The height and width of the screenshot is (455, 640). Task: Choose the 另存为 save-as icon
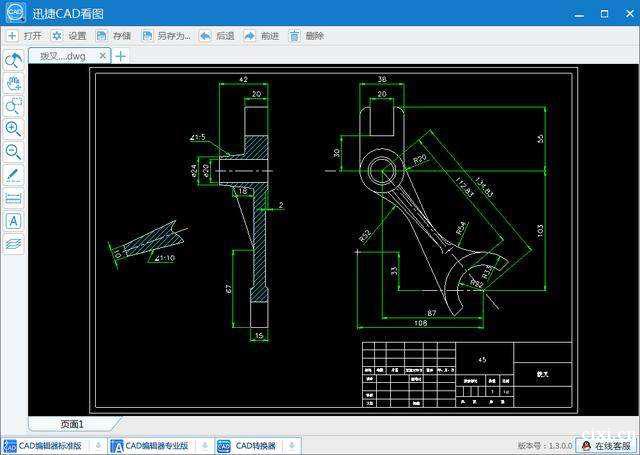point(147,36)
